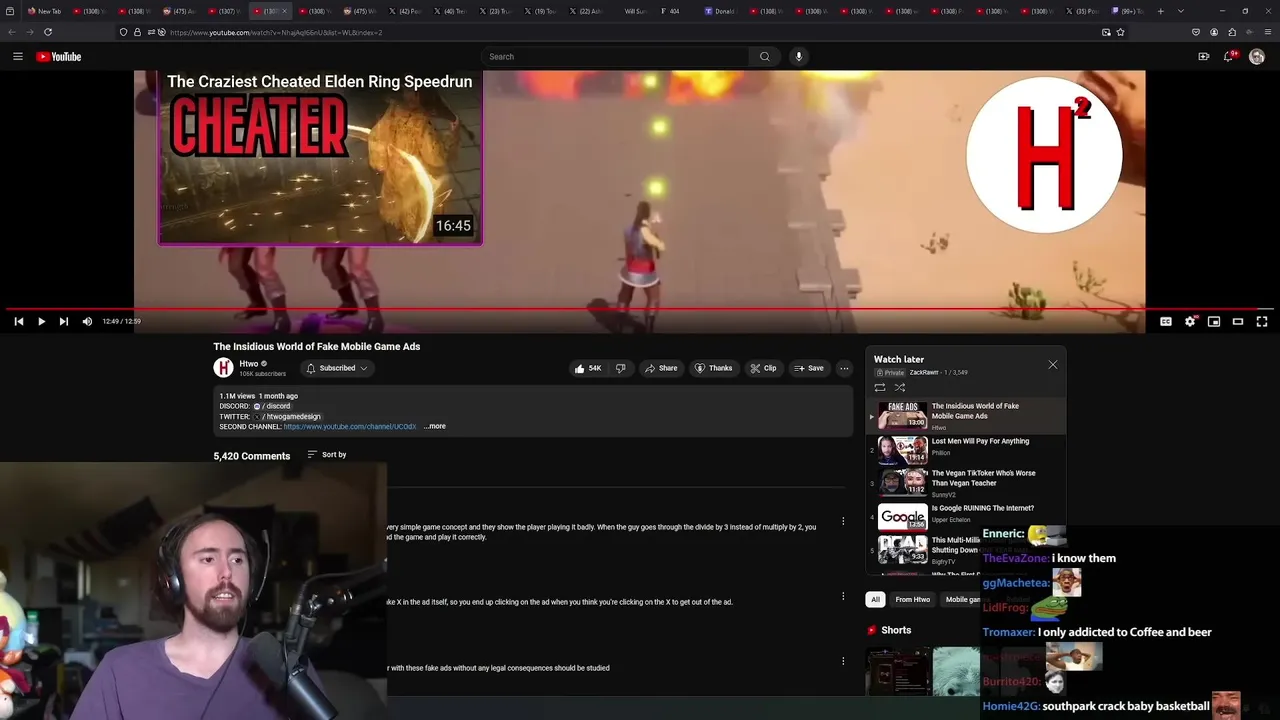
Task: Open player settings gear
Action: (x=1190, y=321)
